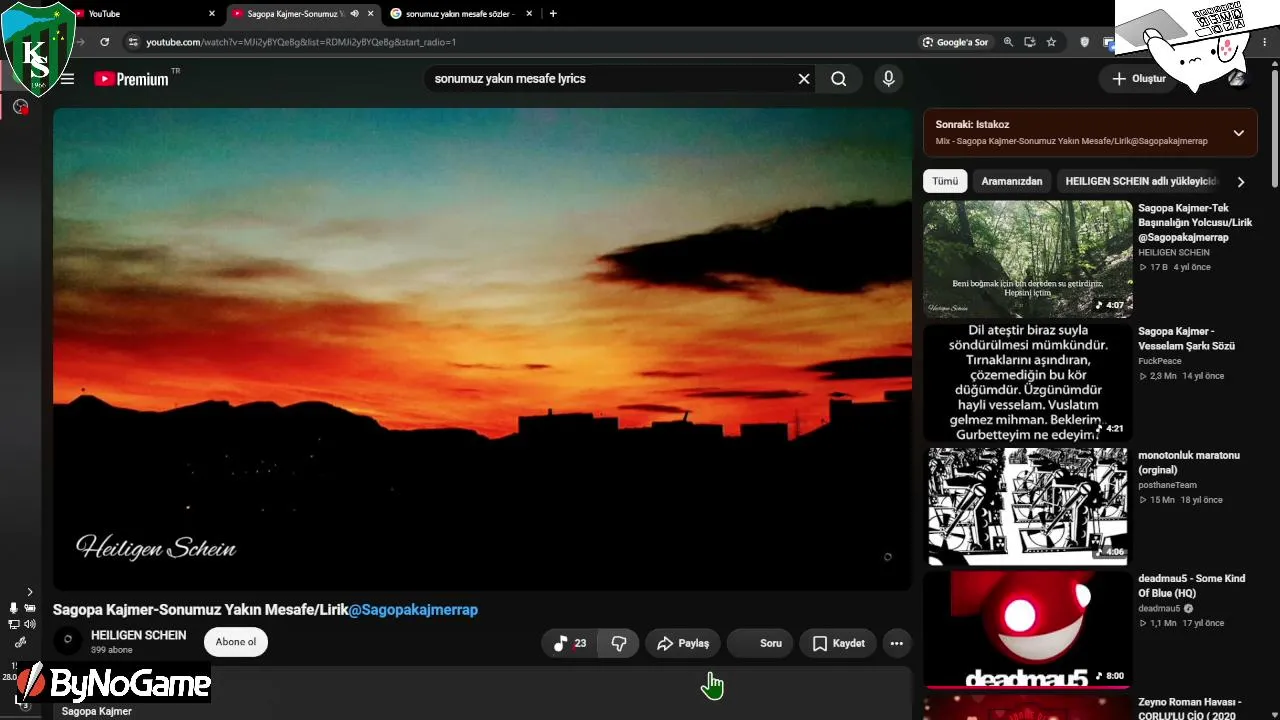Share the video with 'Paylaş'

coord(683,643)
